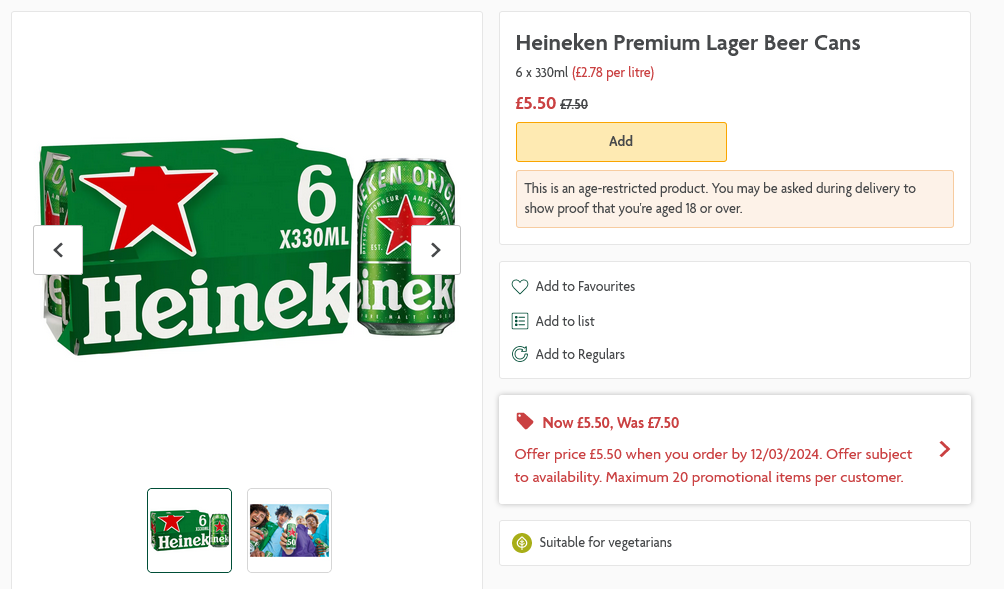Click the Now £5.50, Was £7.50 offer text
The height and width of the screenshot is (589, 1004).
pos(610,422)
